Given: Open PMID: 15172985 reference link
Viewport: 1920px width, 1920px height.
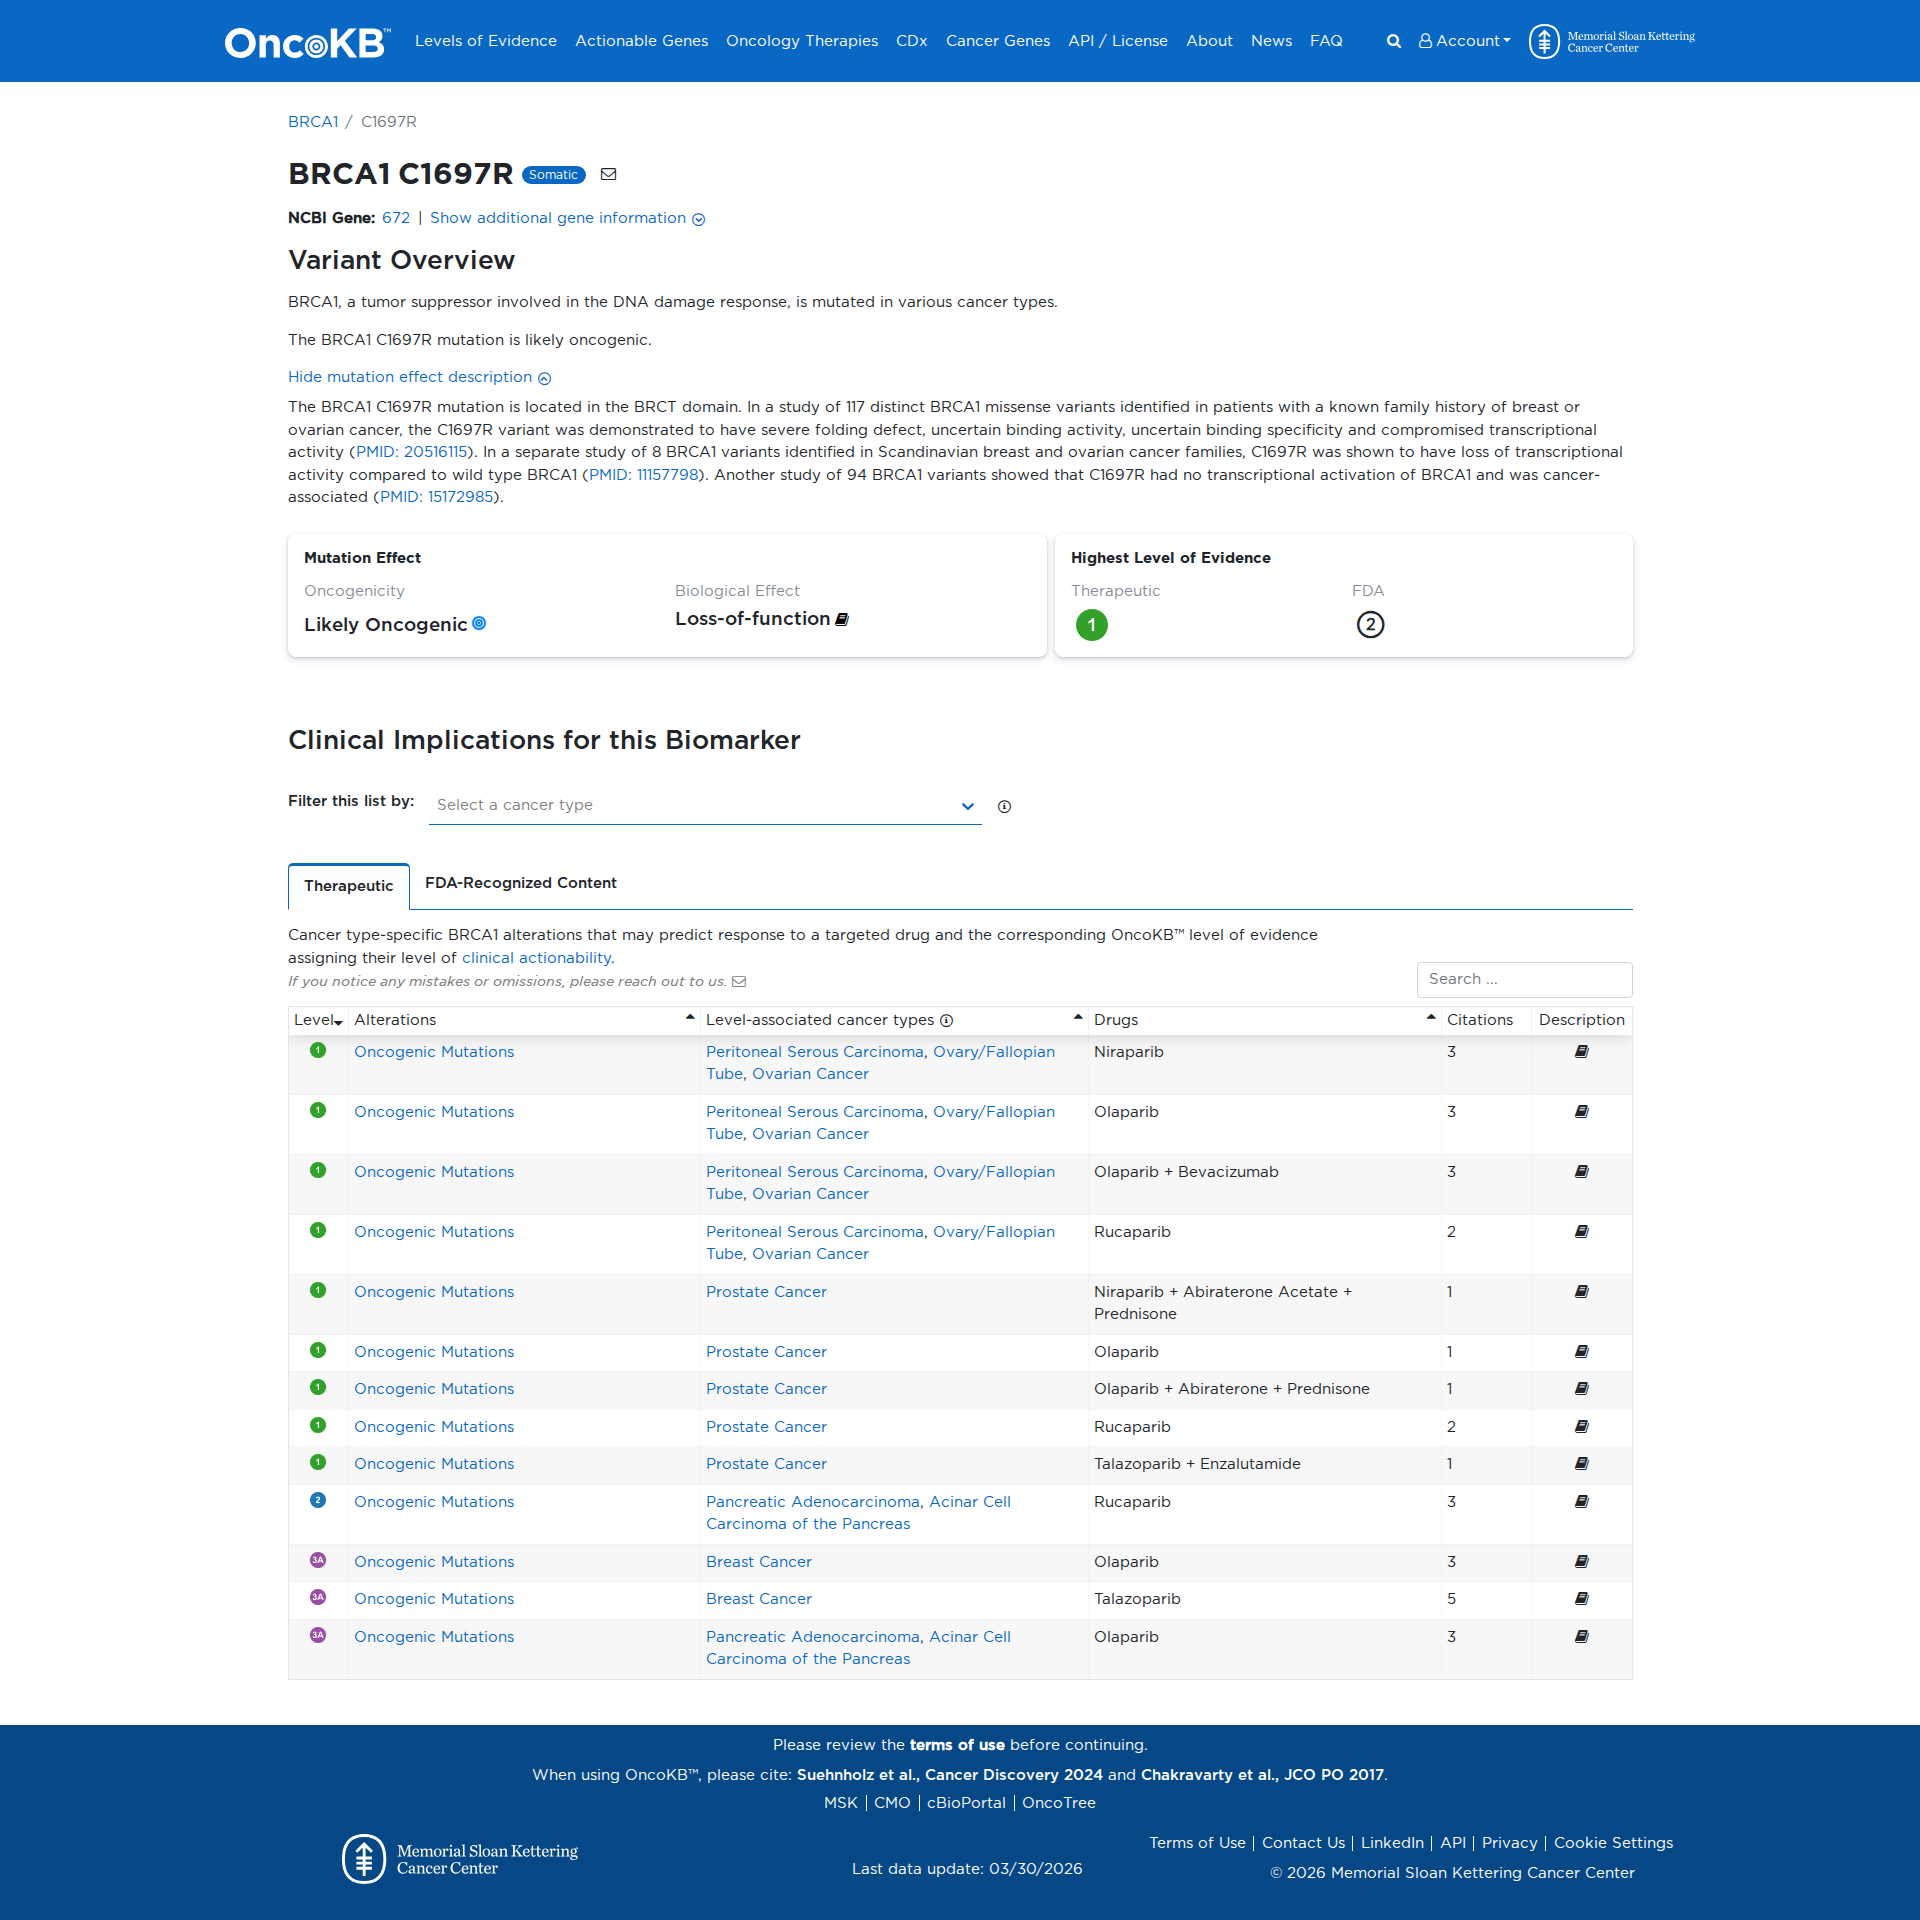Looking at the screenshot, I should [436, 497].
